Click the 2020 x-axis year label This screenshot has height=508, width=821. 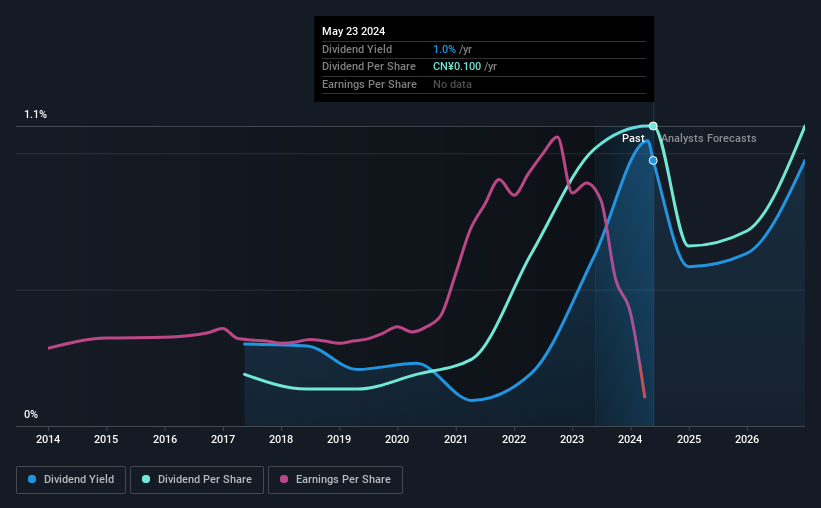point(397,439)
